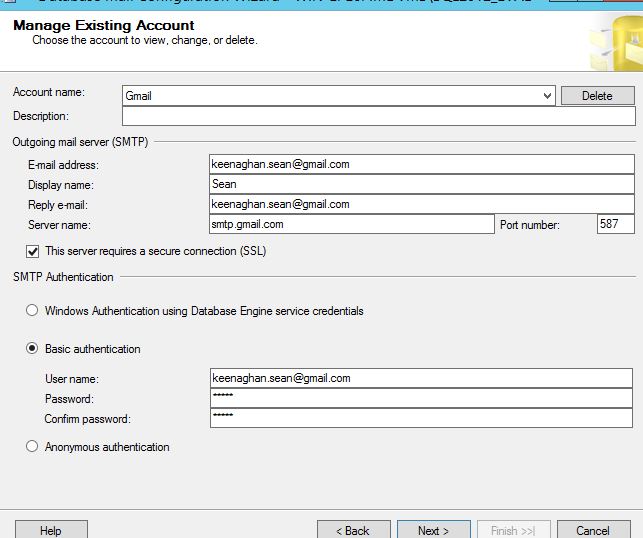Click the Reply e-mail field
The width and height of the screenshot is (643, 538).
click(421, 204)
